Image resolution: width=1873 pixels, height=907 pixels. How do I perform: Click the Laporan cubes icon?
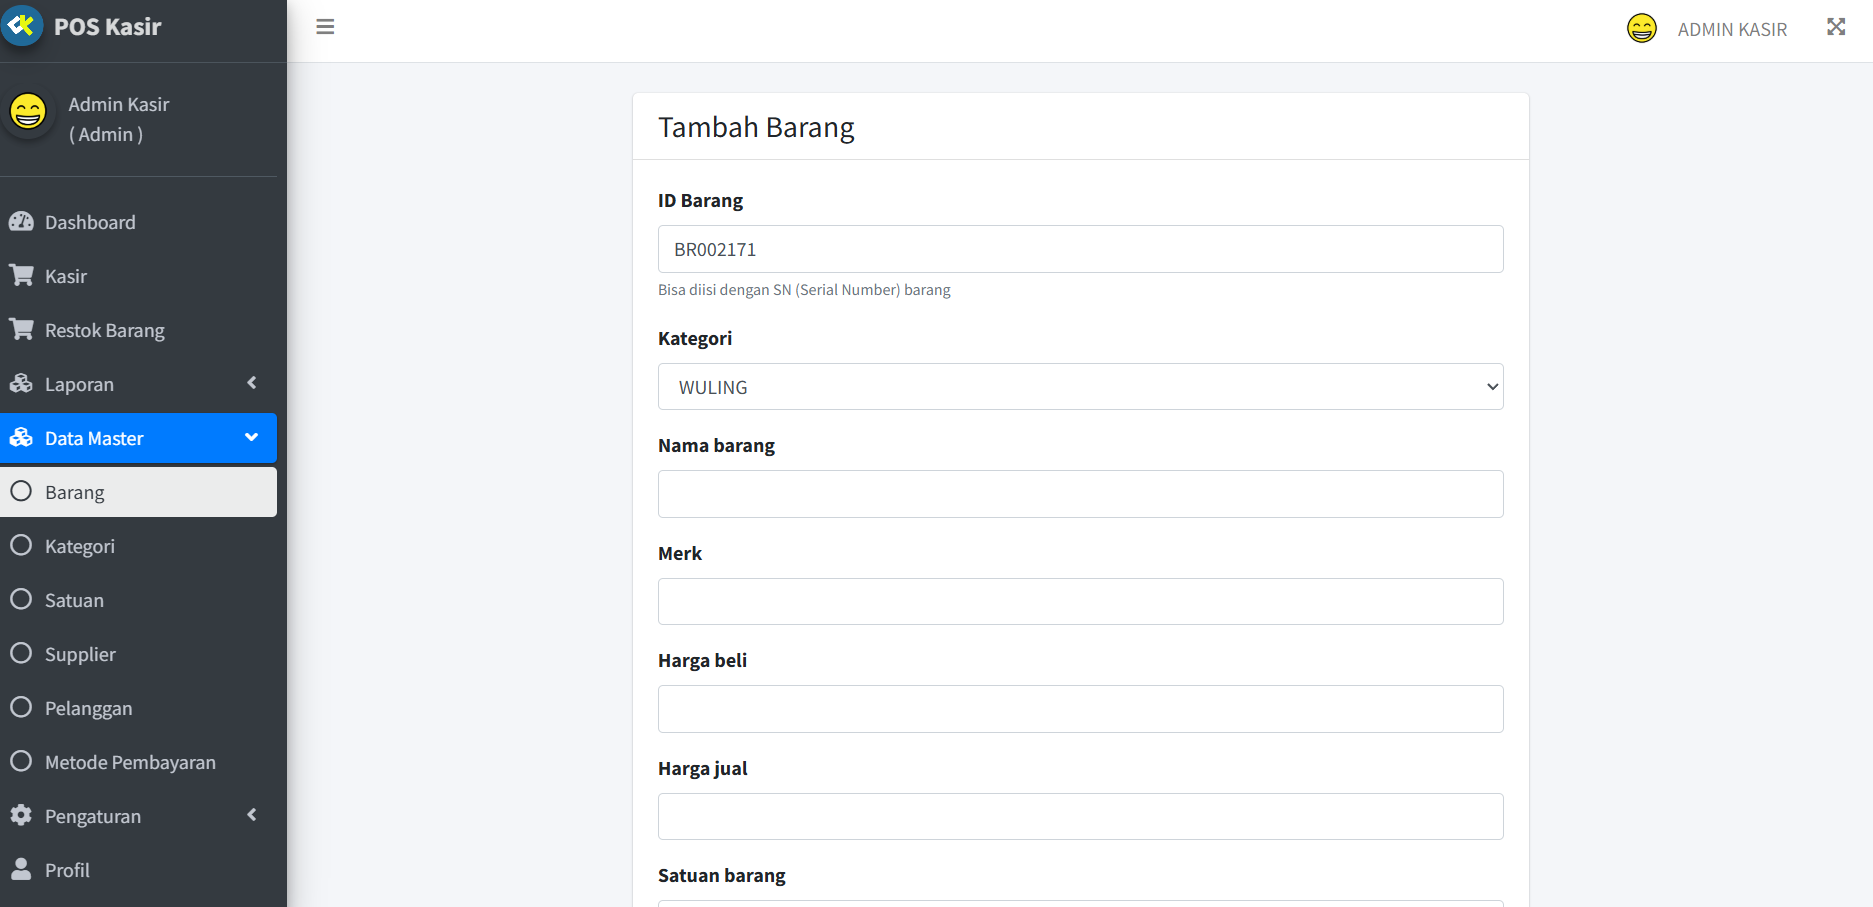[21, 383]
